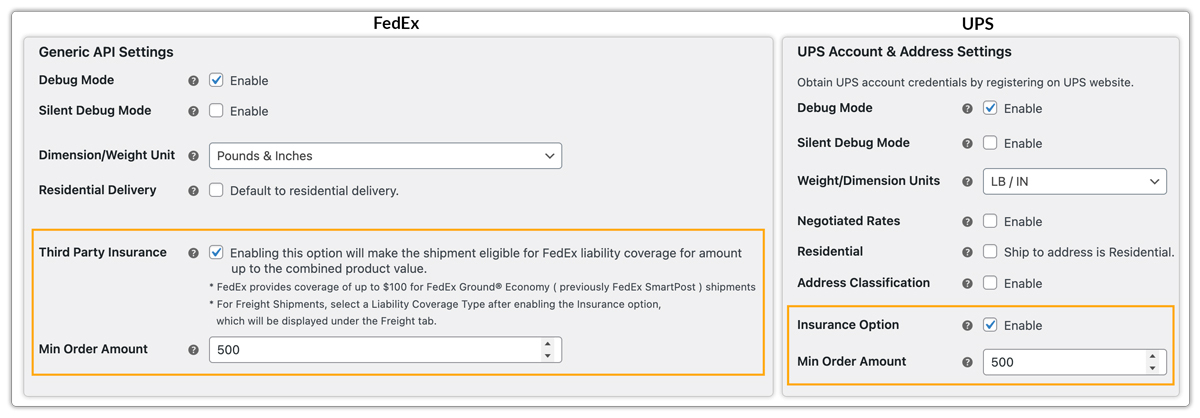1200x418 pixels.
Task: Decrease FedEx Min Order Amount with down arrow
Action: 547,356
